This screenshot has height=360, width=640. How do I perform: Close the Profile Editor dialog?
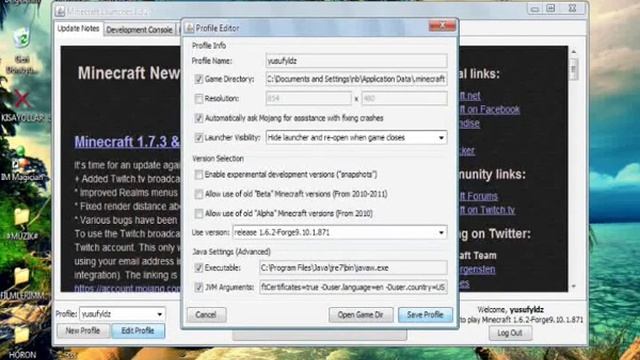coord(442,26)
